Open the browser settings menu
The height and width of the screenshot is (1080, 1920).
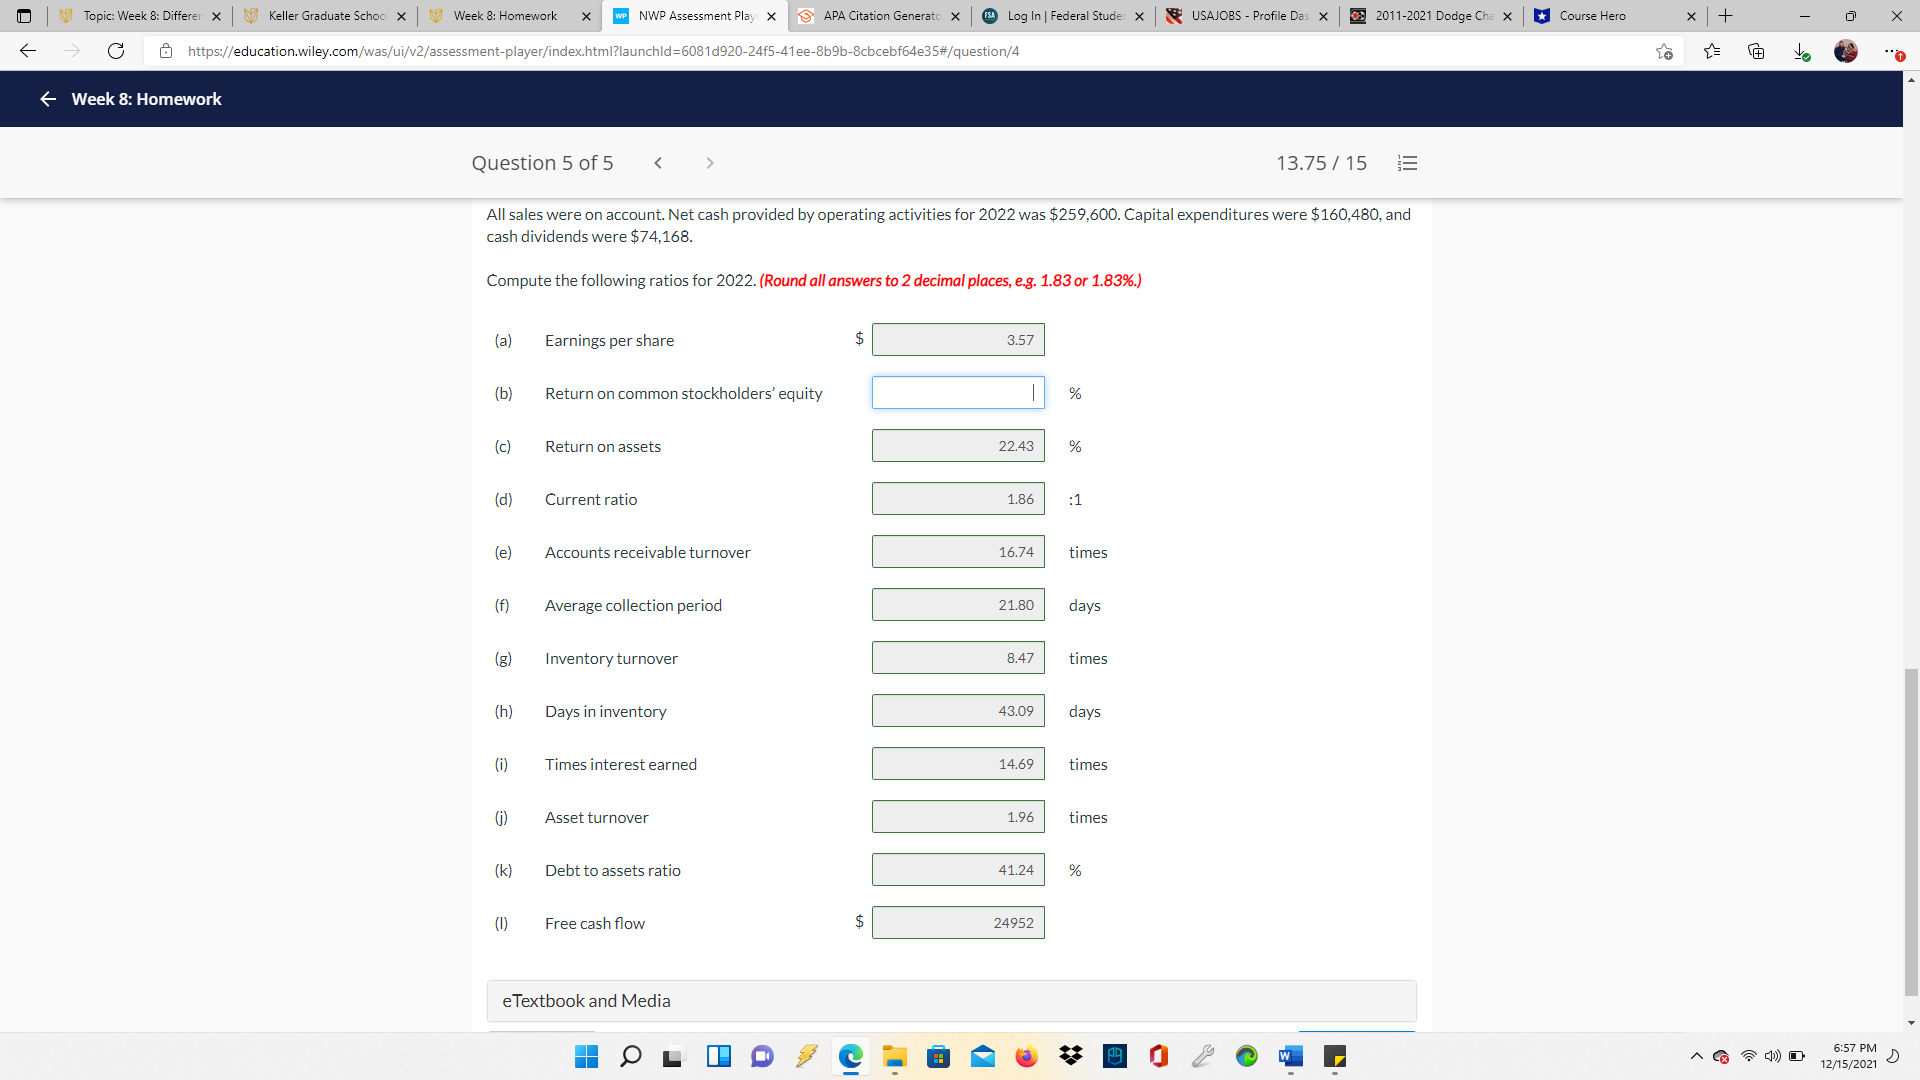pyautogui.click(x=1895, y=51)
